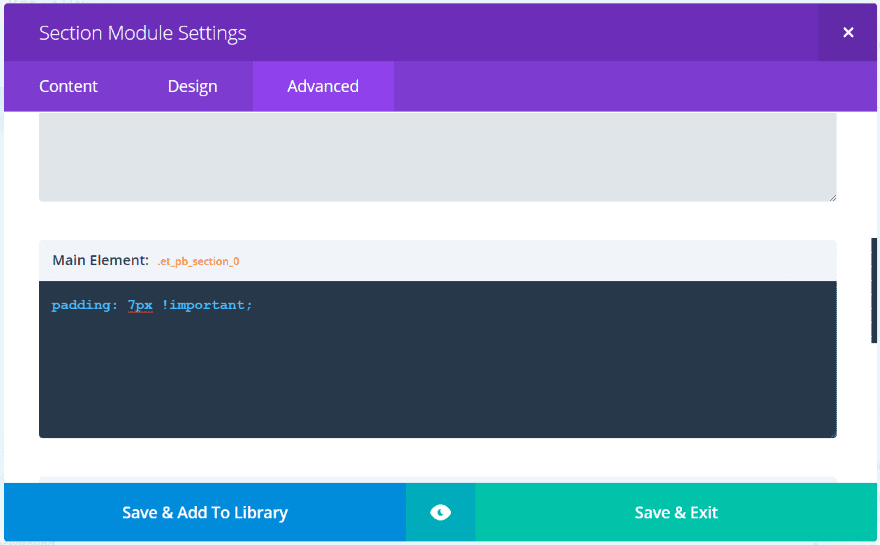Image resolution: width=880 pixels, height=545 pixels.
Task: Open the Design tab
Action: 192,86
